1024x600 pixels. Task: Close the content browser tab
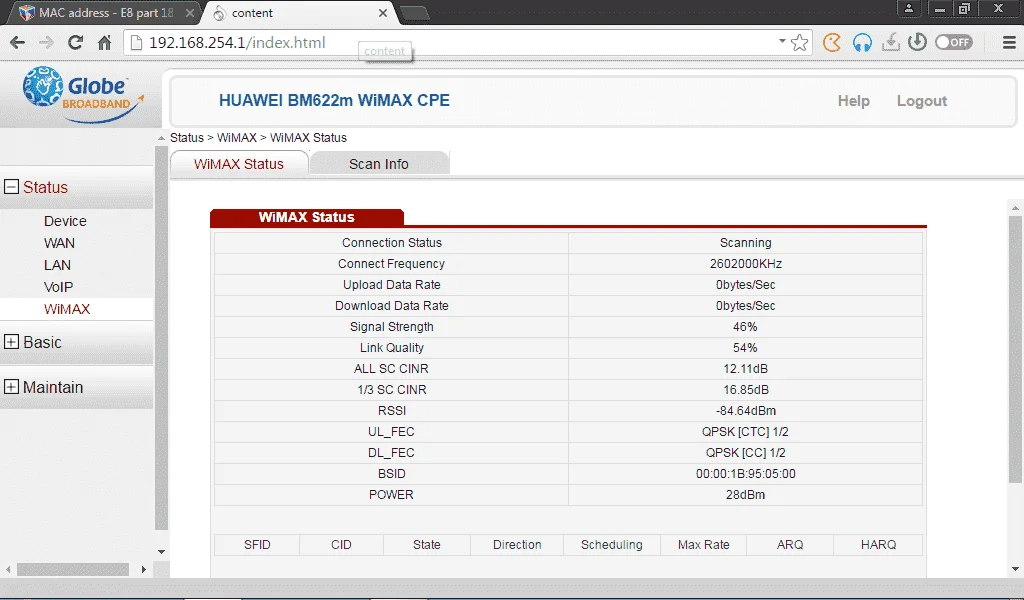click(383, 13)
